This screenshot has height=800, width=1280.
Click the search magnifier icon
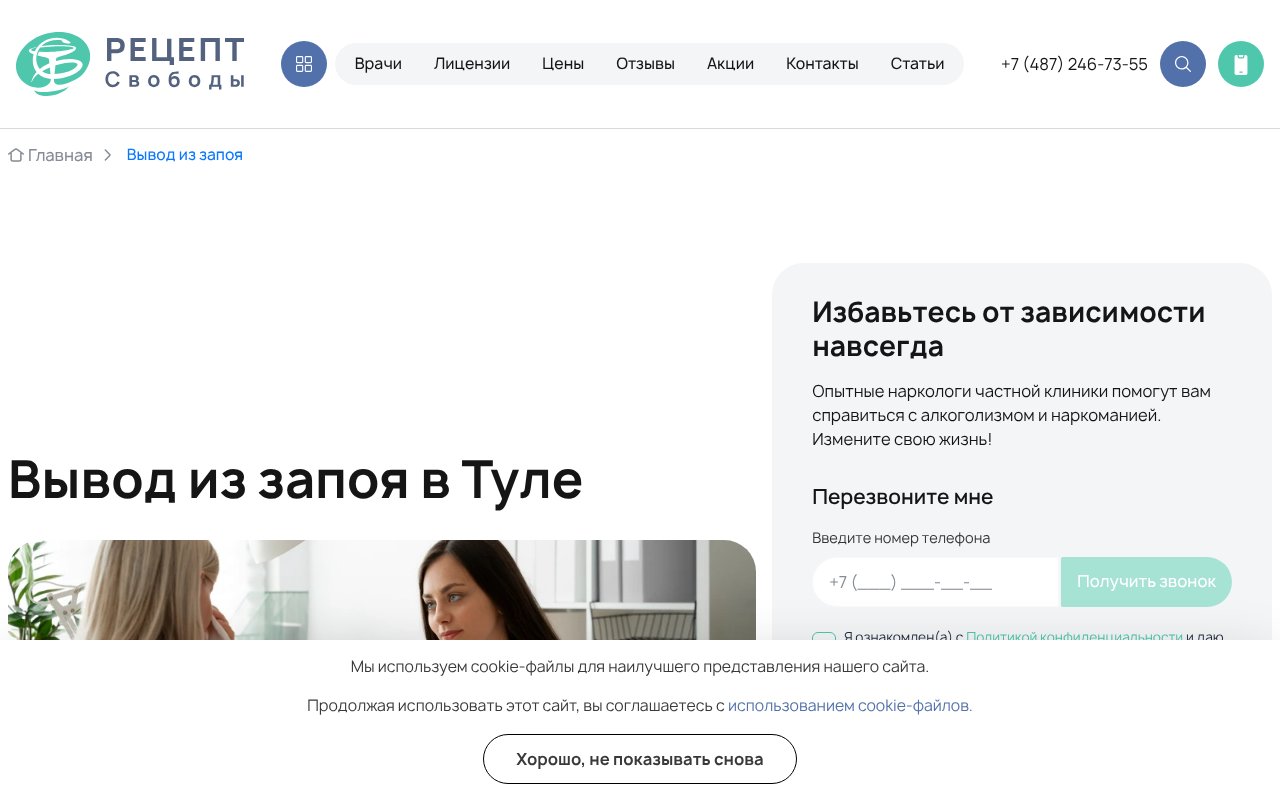1183,64
